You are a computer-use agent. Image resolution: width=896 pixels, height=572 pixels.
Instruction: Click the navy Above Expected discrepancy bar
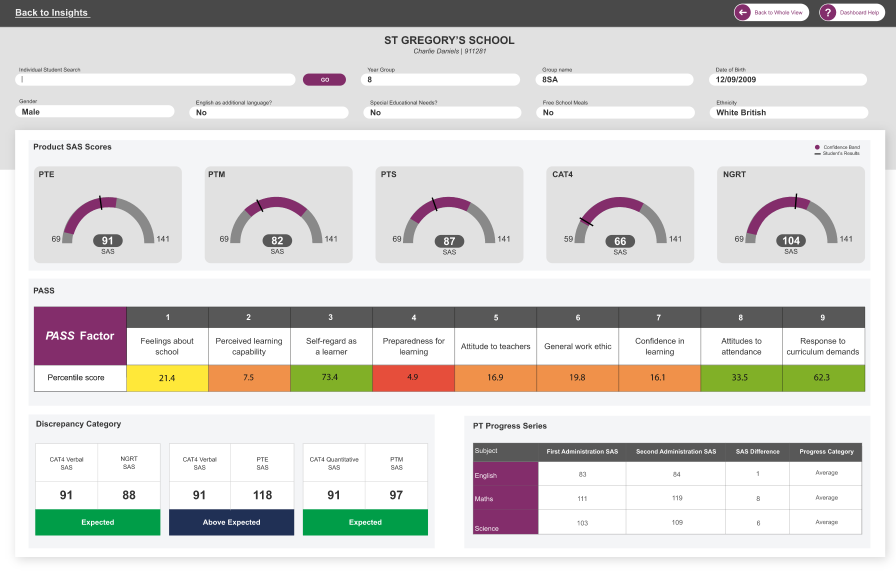tap(232, 522)
